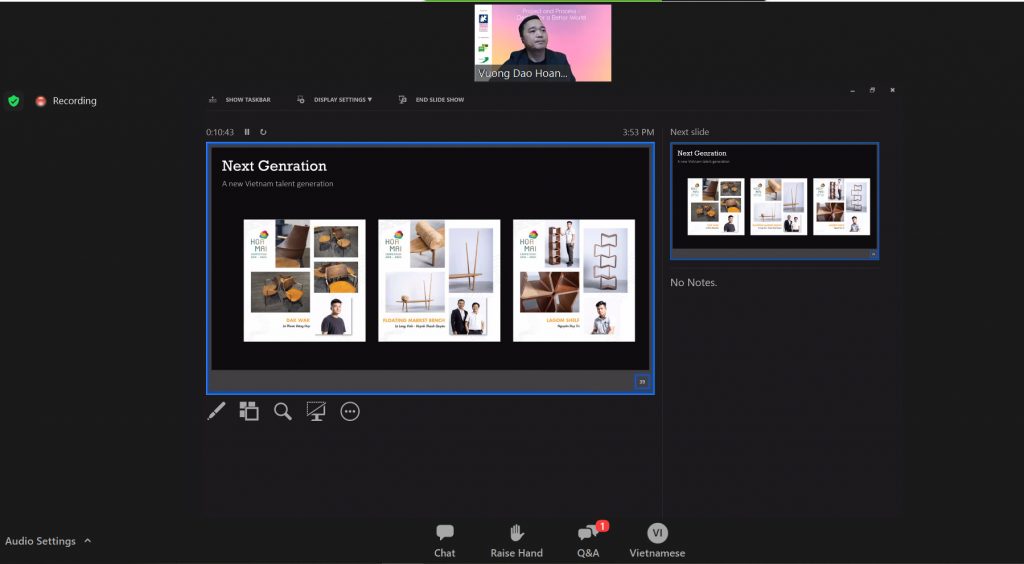Click the subtitle A new Vietnam talent generation
This screenshot has width=1024, height=564.
point(278,184)
